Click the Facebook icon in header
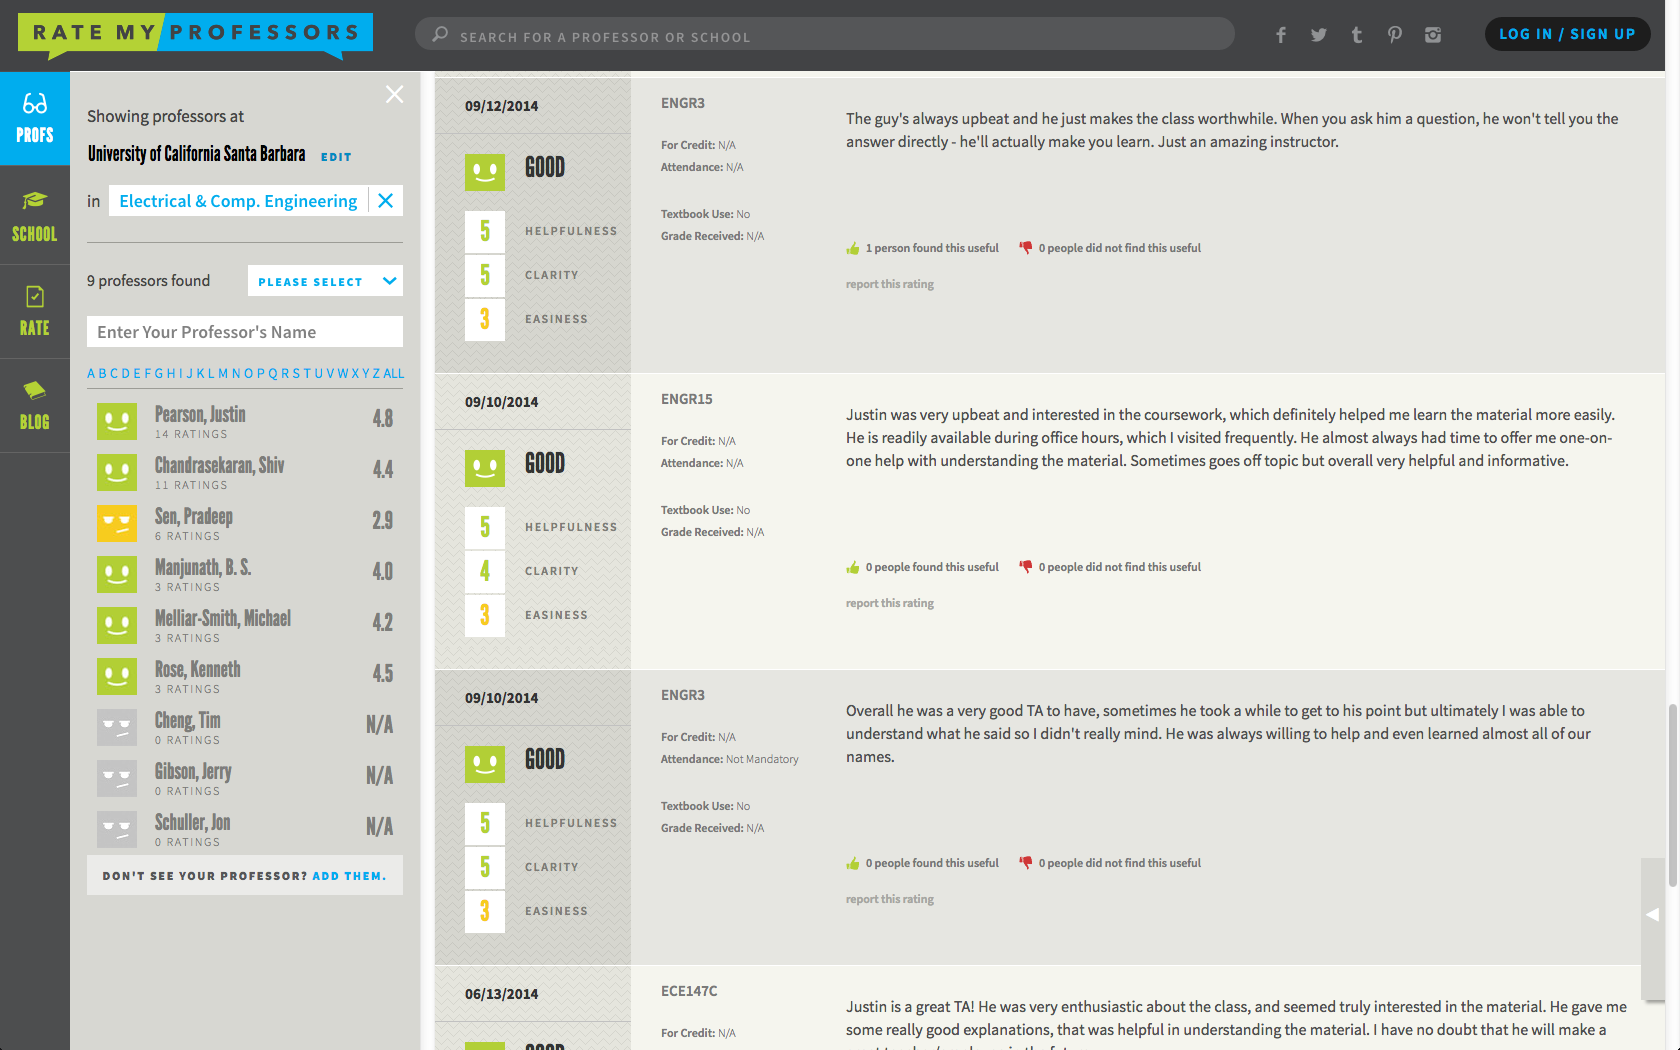 (1280, 35)
